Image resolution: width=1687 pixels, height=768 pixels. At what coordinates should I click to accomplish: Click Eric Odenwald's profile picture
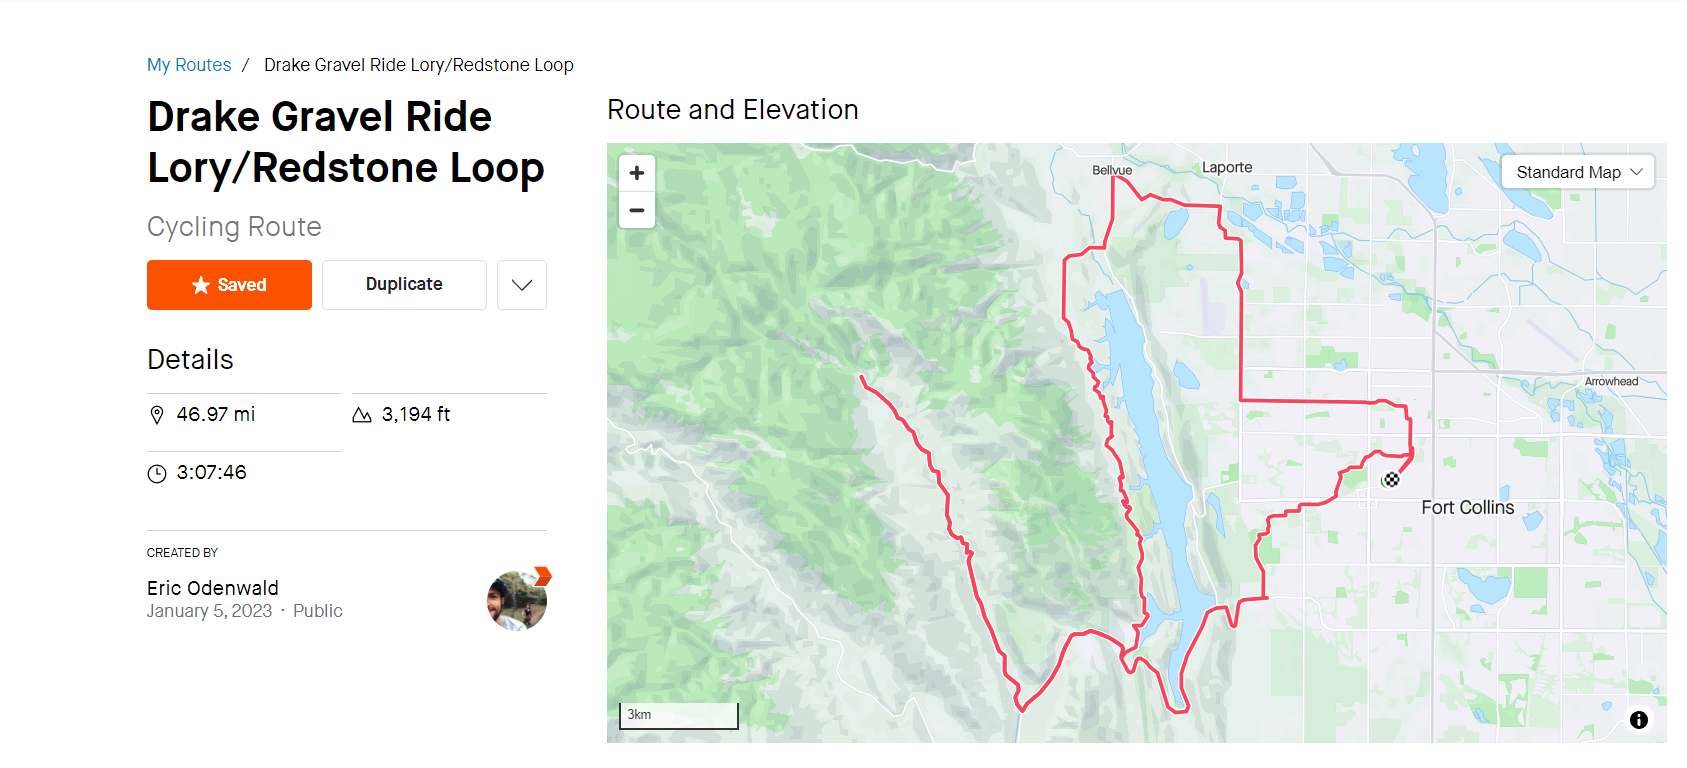tap(517, 600)
